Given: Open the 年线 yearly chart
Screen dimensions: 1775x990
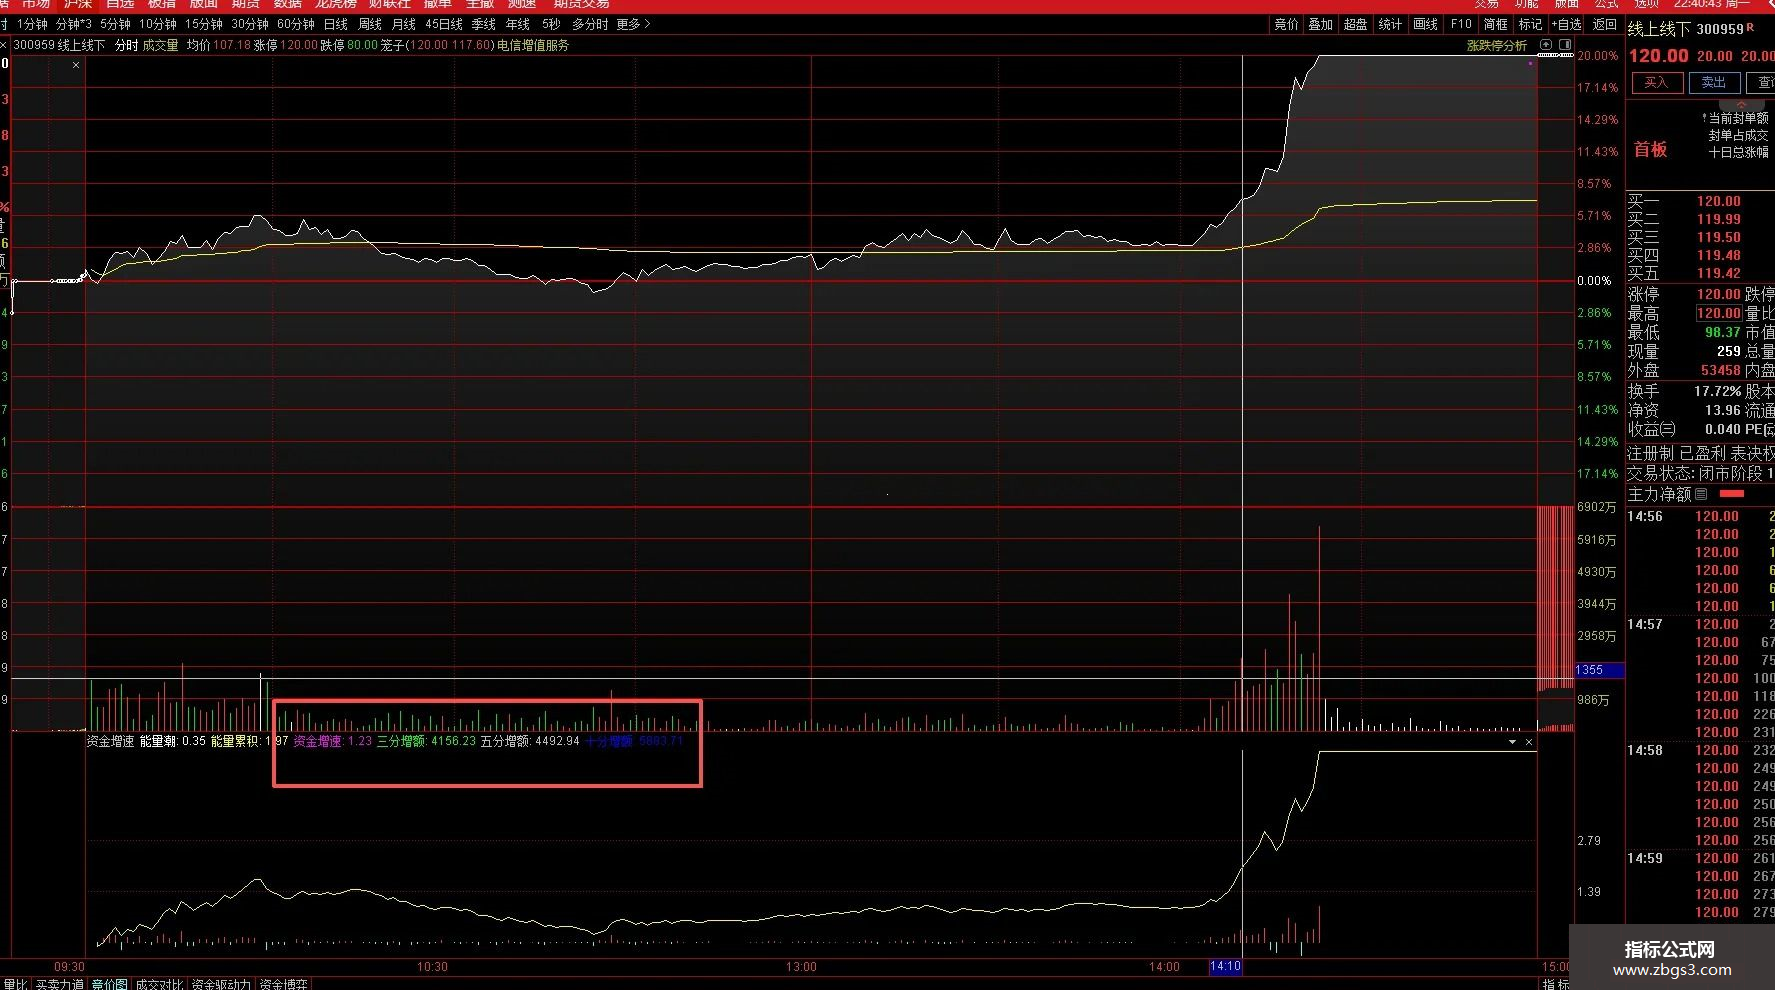Looking at the screenshot, I should click(518, 24).
